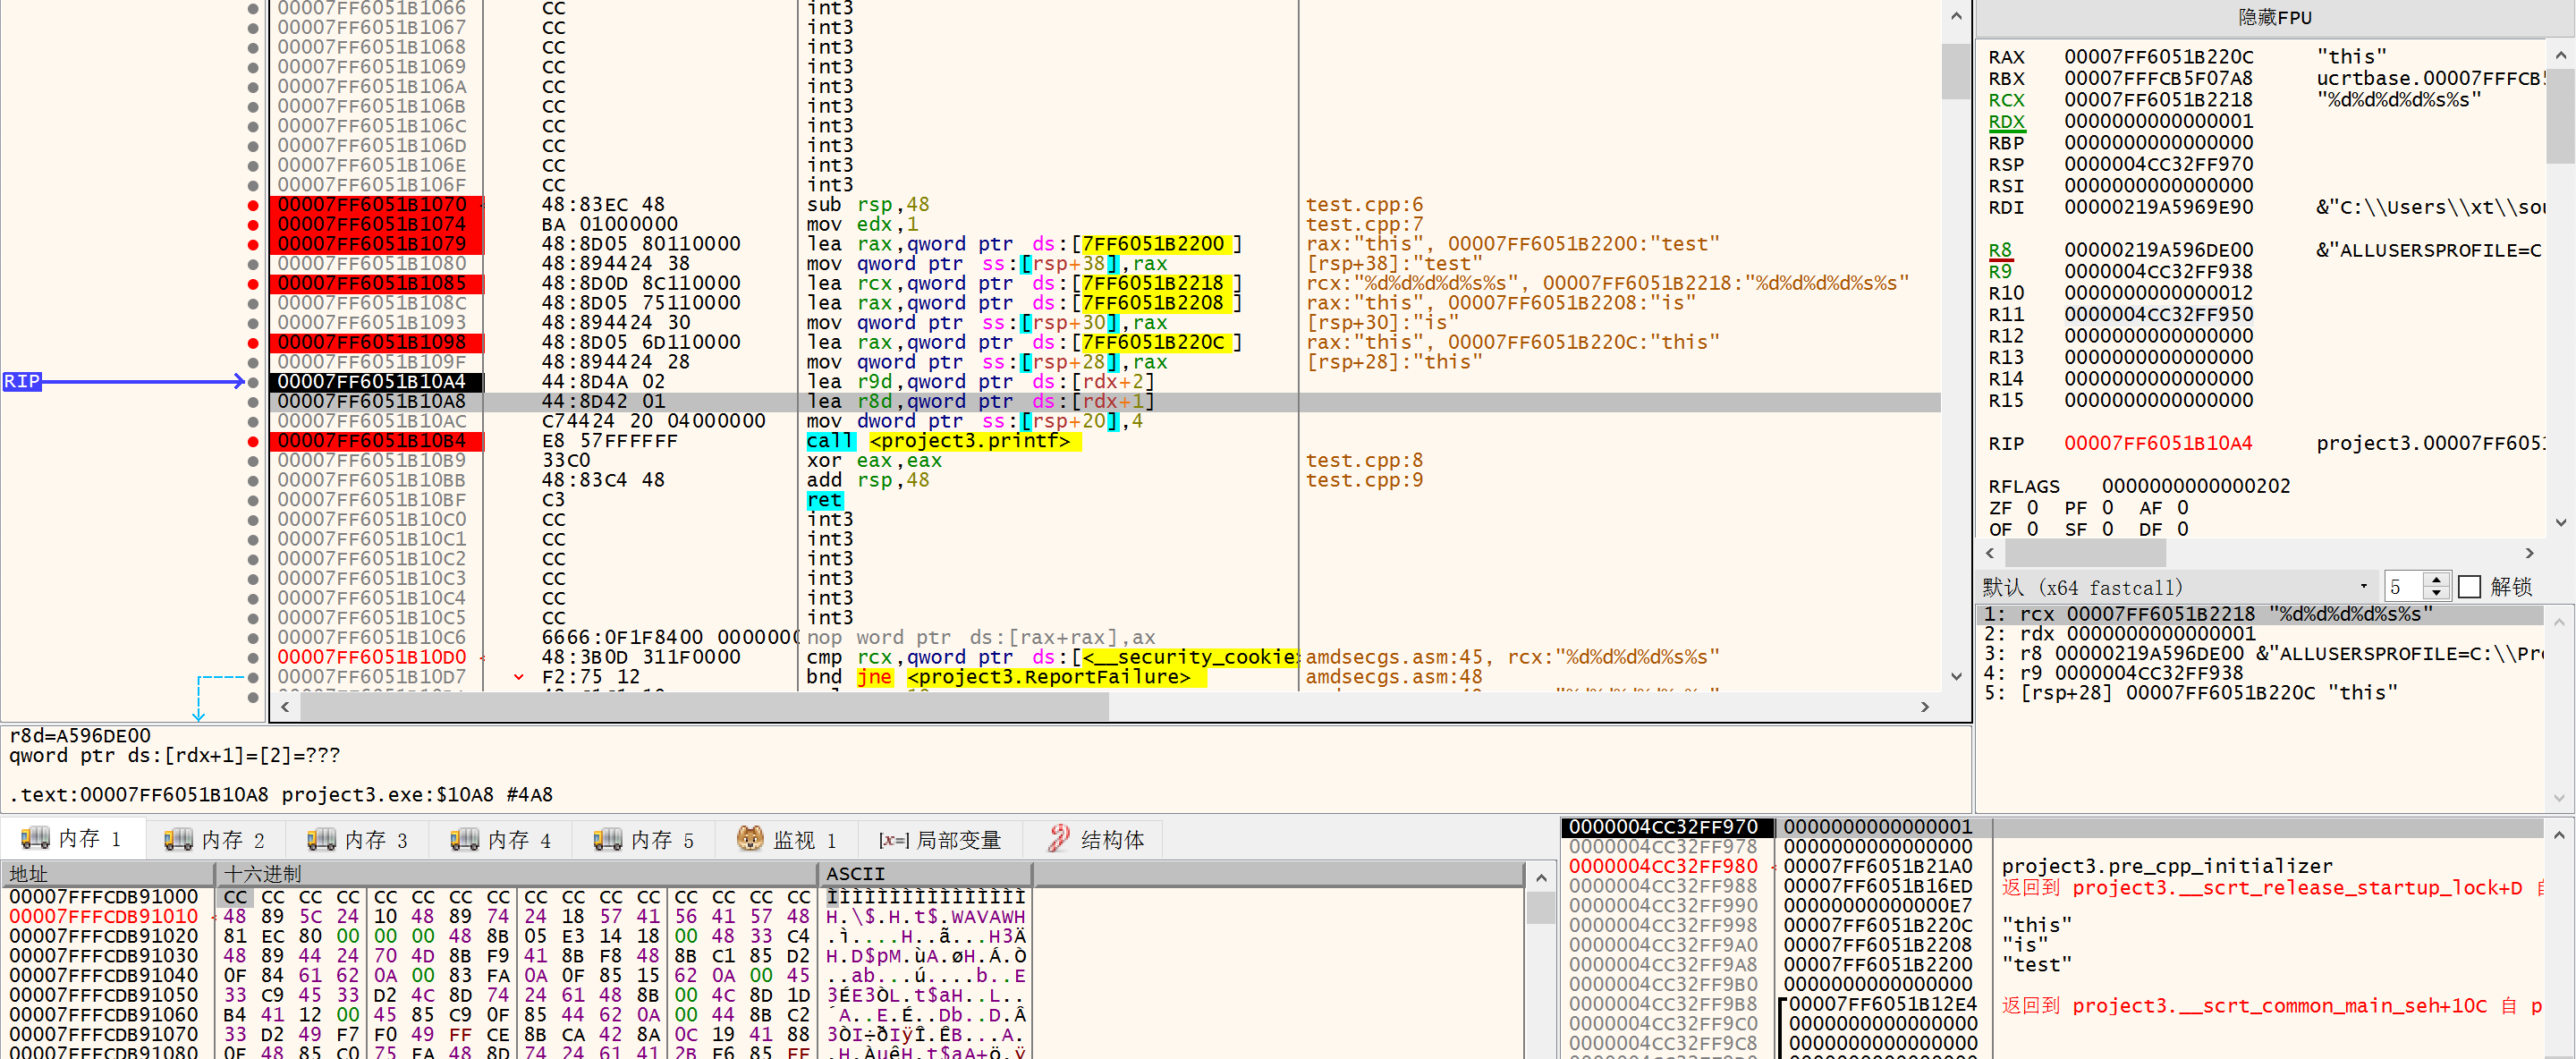Enable the 解锁 checkbox
Image resolution: width=2576 pixels, height=1059 pixels.
pos(2469,587)
